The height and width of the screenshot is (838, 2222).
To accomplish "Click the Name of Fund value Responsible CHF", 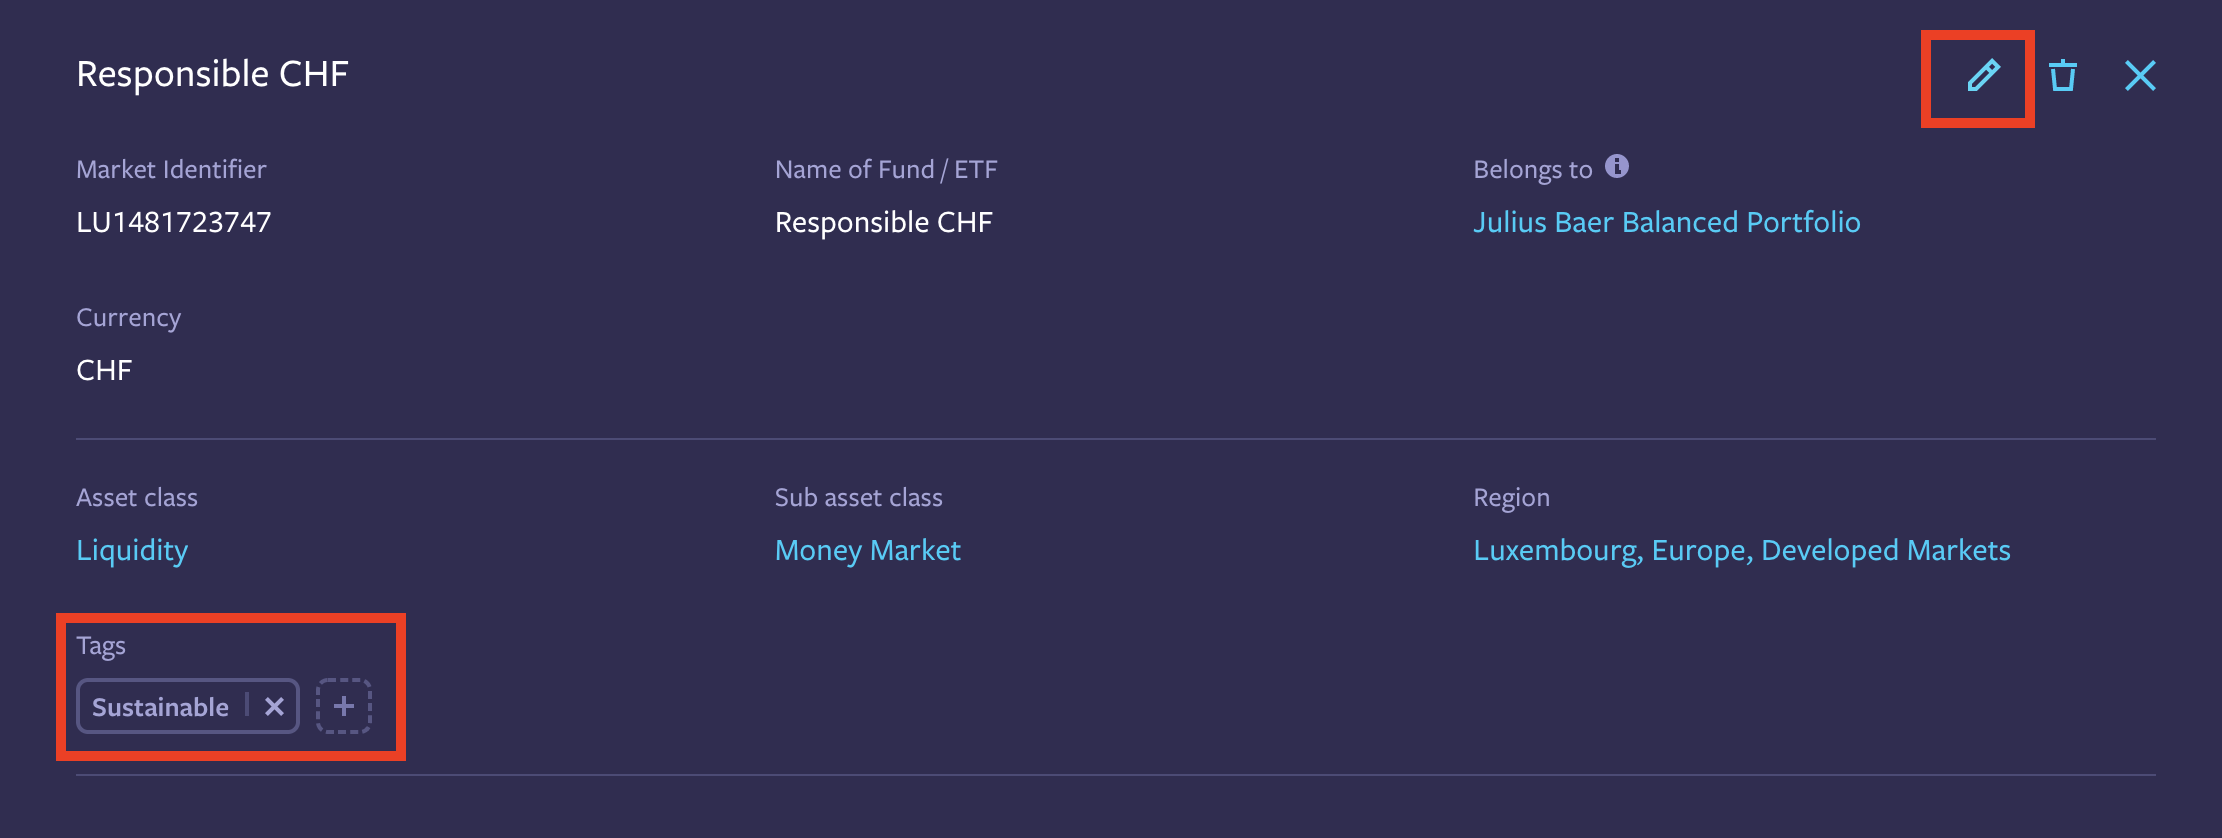I will (x=883, y=222).
